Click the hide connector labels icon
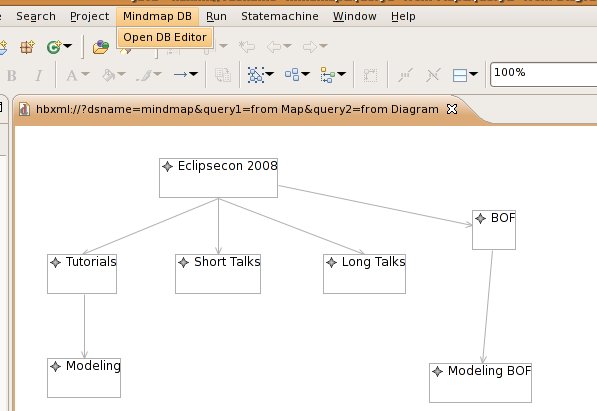This screenshot has height=411, width=597. [x=433, y=75]
